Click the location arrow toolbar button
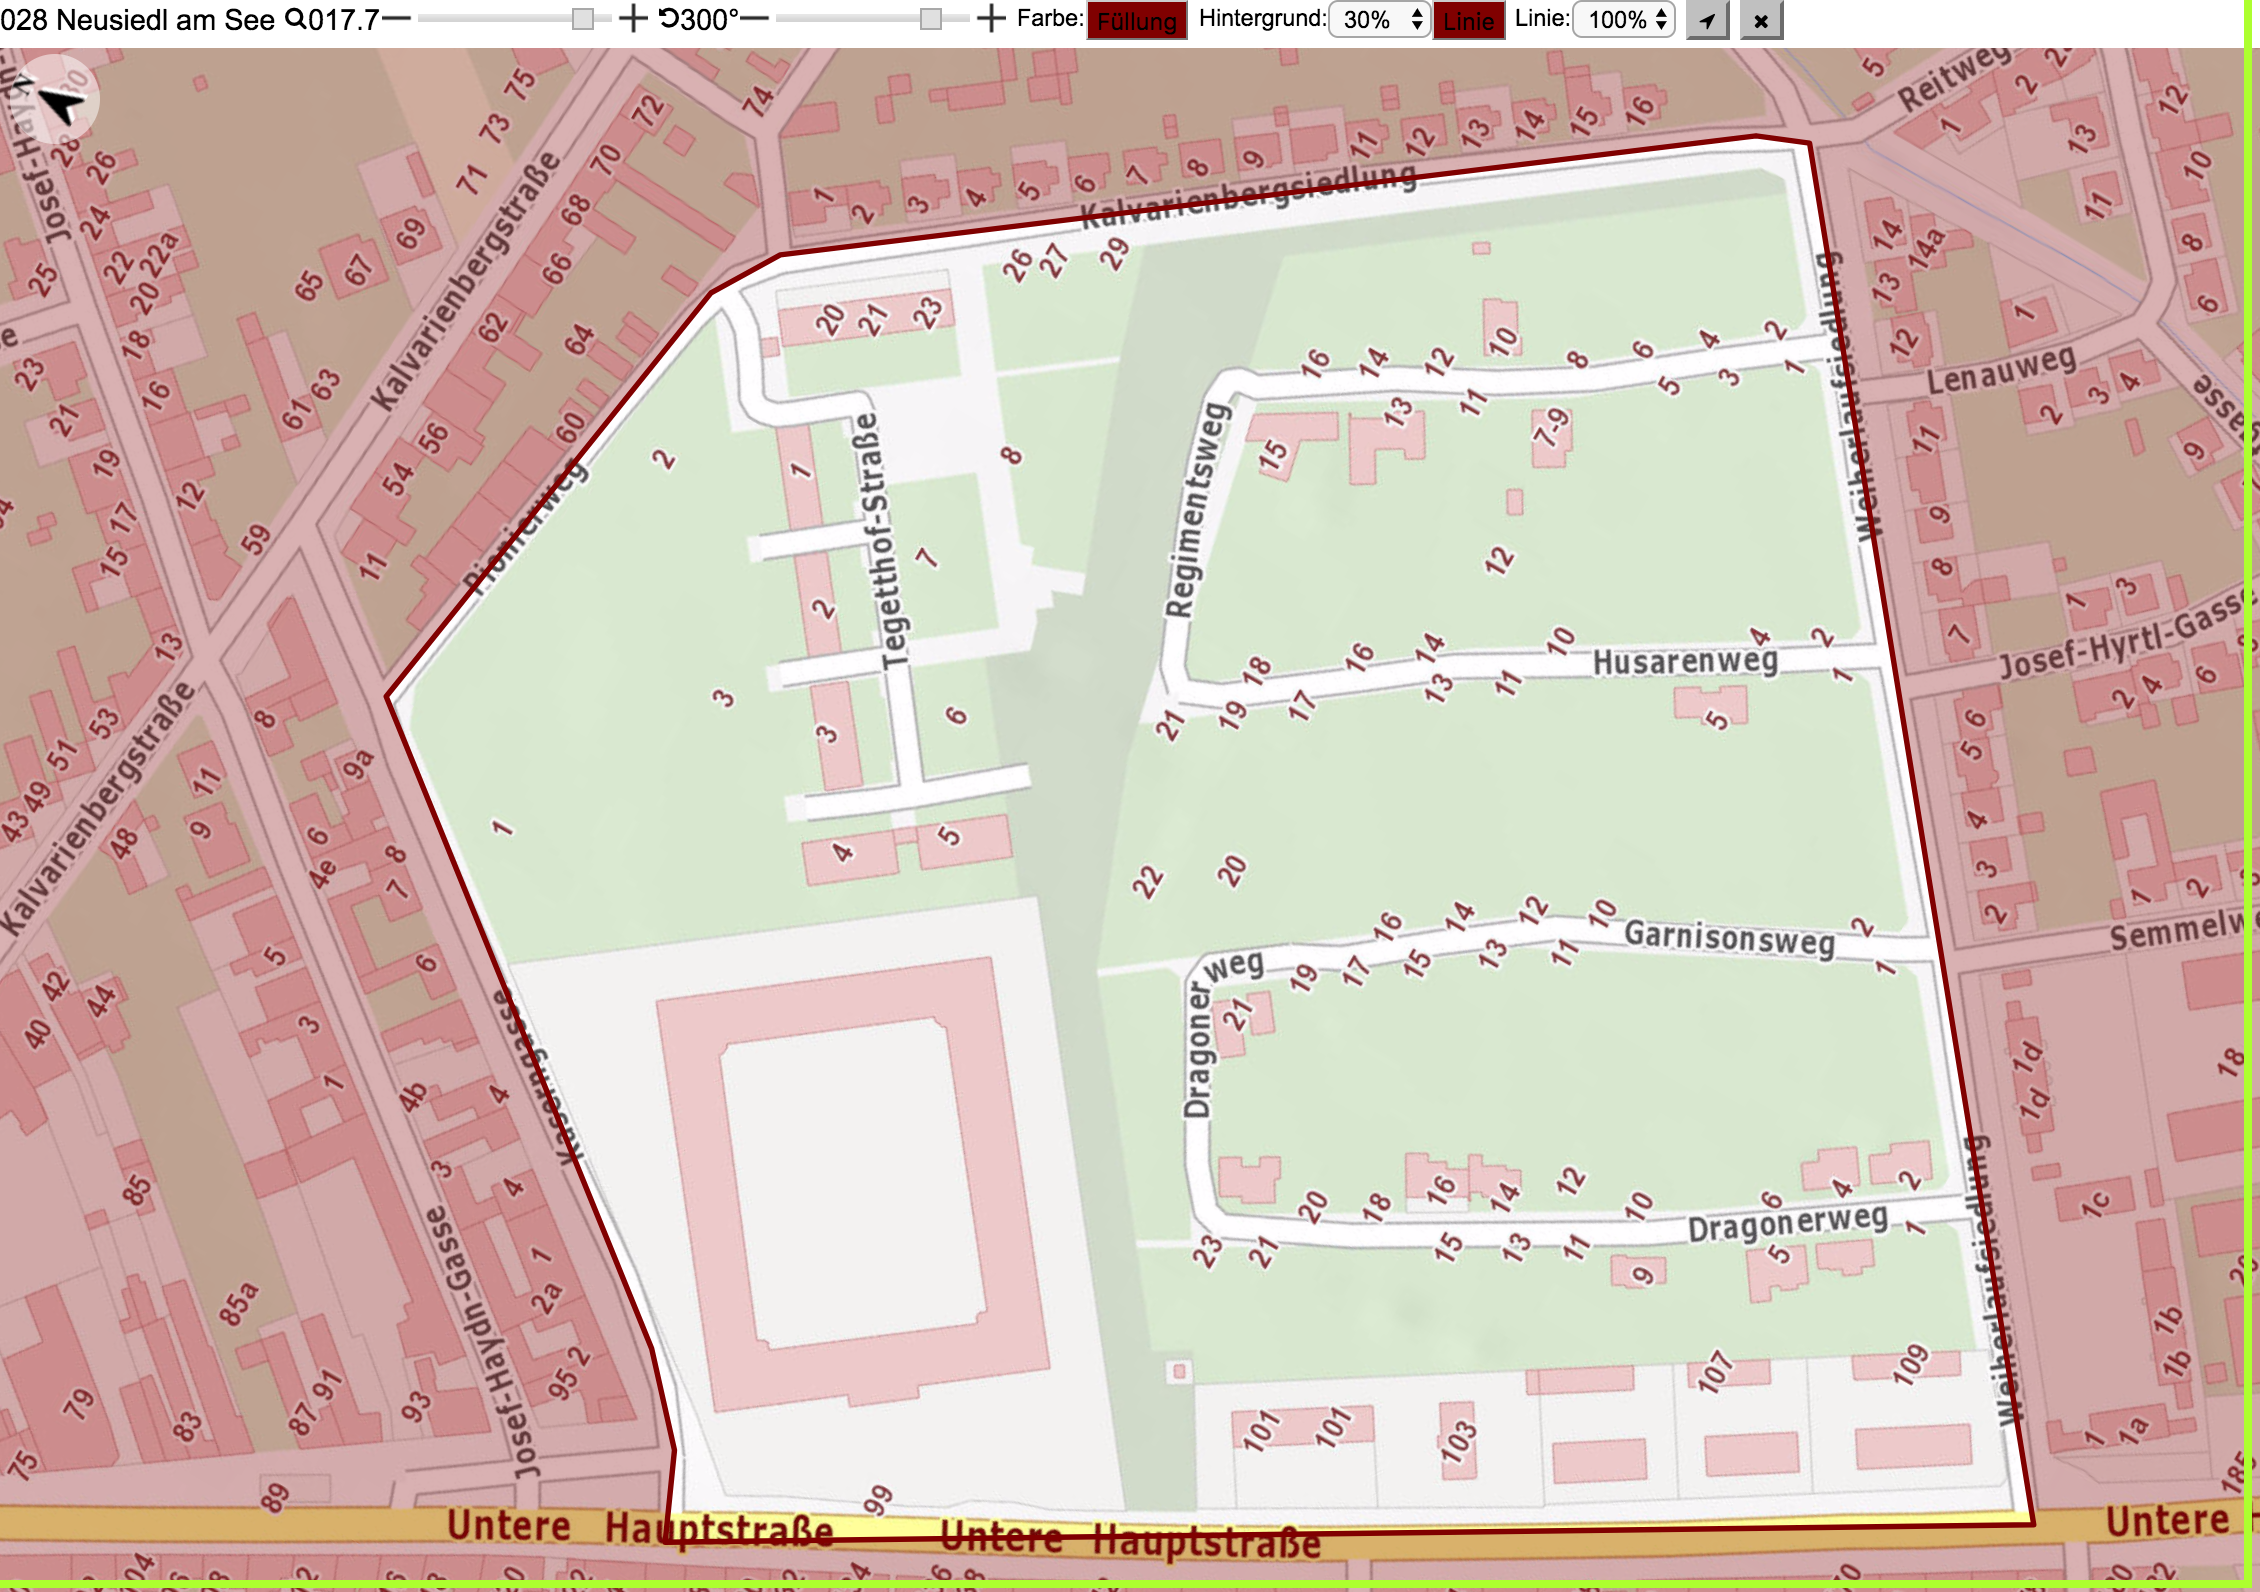The width and height of the screenshot is (2260, 1592). (x=1707, y=20)
